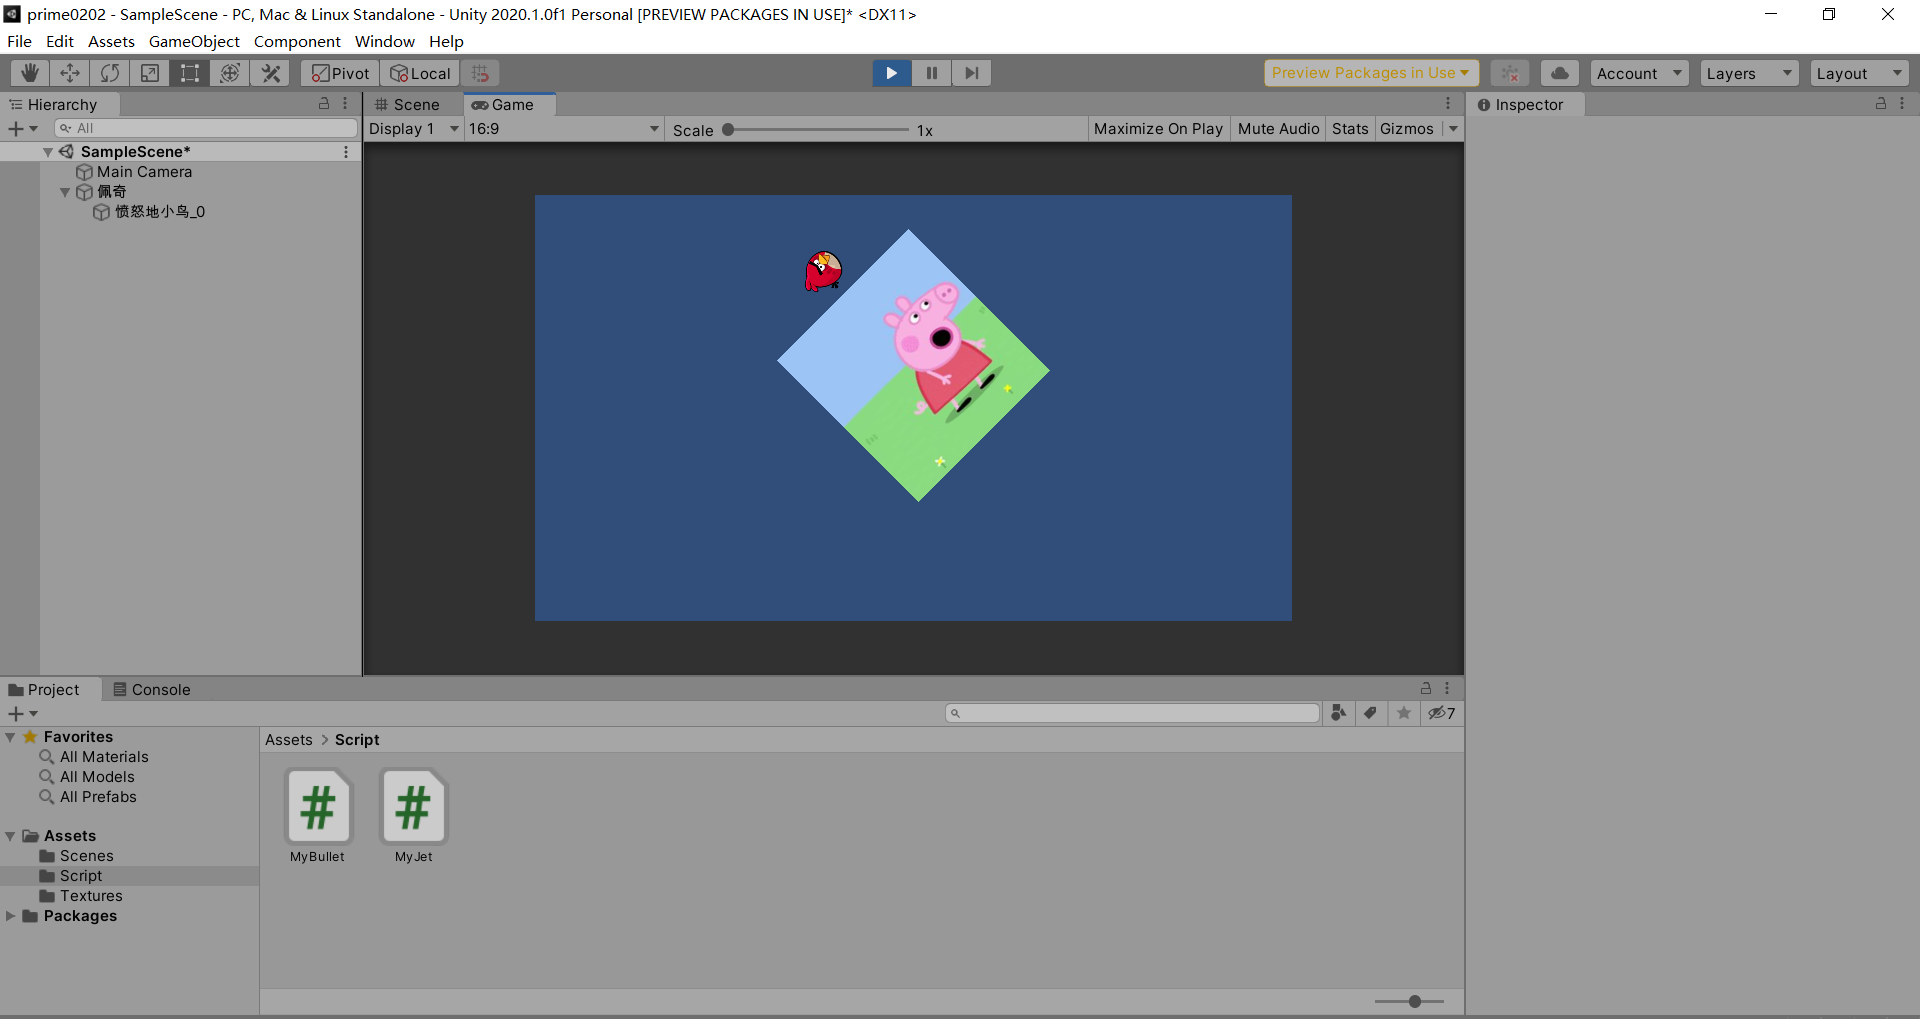Toggle the Inspector panel lock
This screenshot has width=1920, height=1019.
click(1881, 103)
